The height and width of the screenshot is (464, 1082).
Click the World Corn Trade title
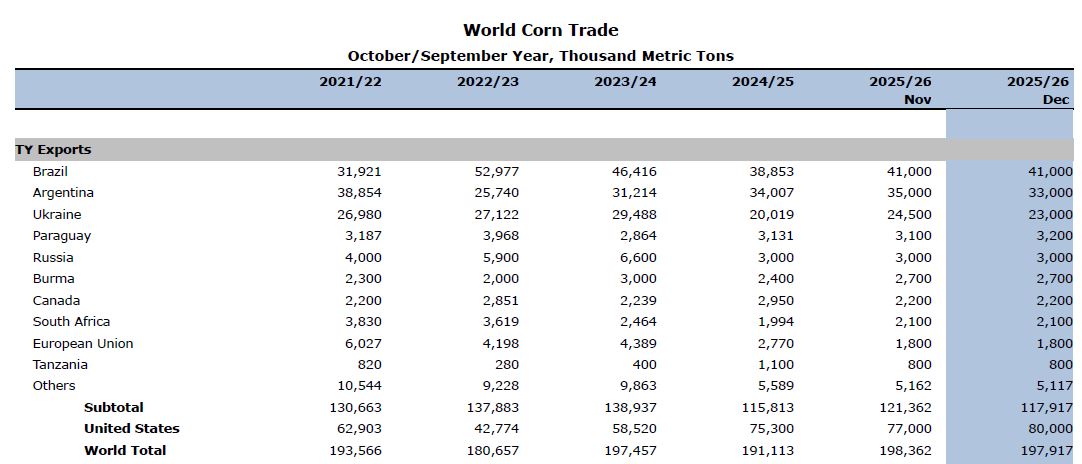[x=540, y=30]
